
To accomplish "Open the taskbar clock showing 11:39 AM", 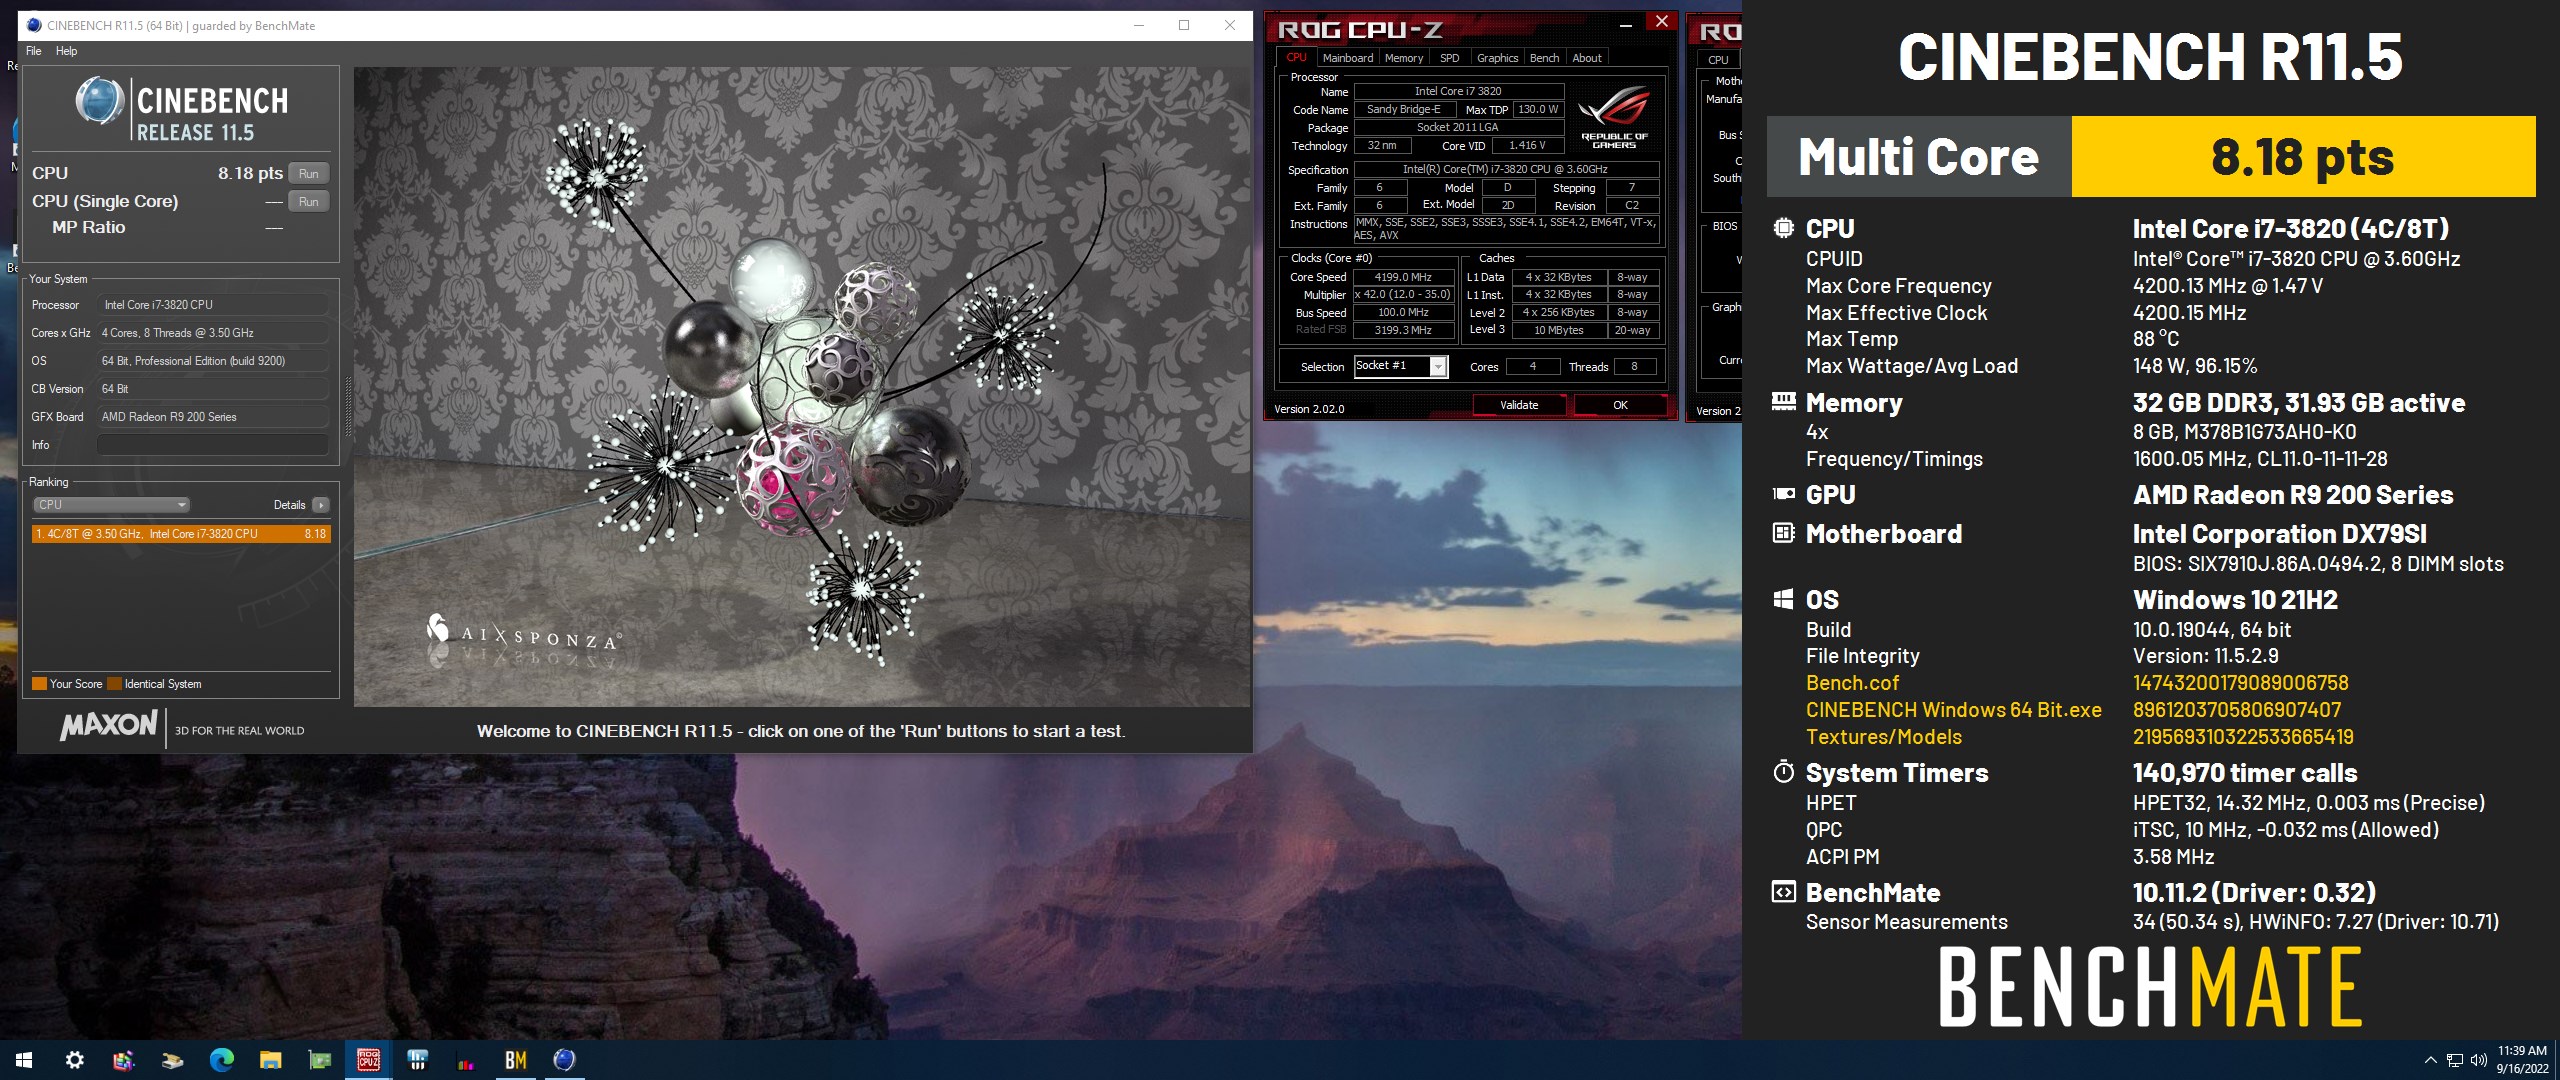I will tap(2522, 1060).
